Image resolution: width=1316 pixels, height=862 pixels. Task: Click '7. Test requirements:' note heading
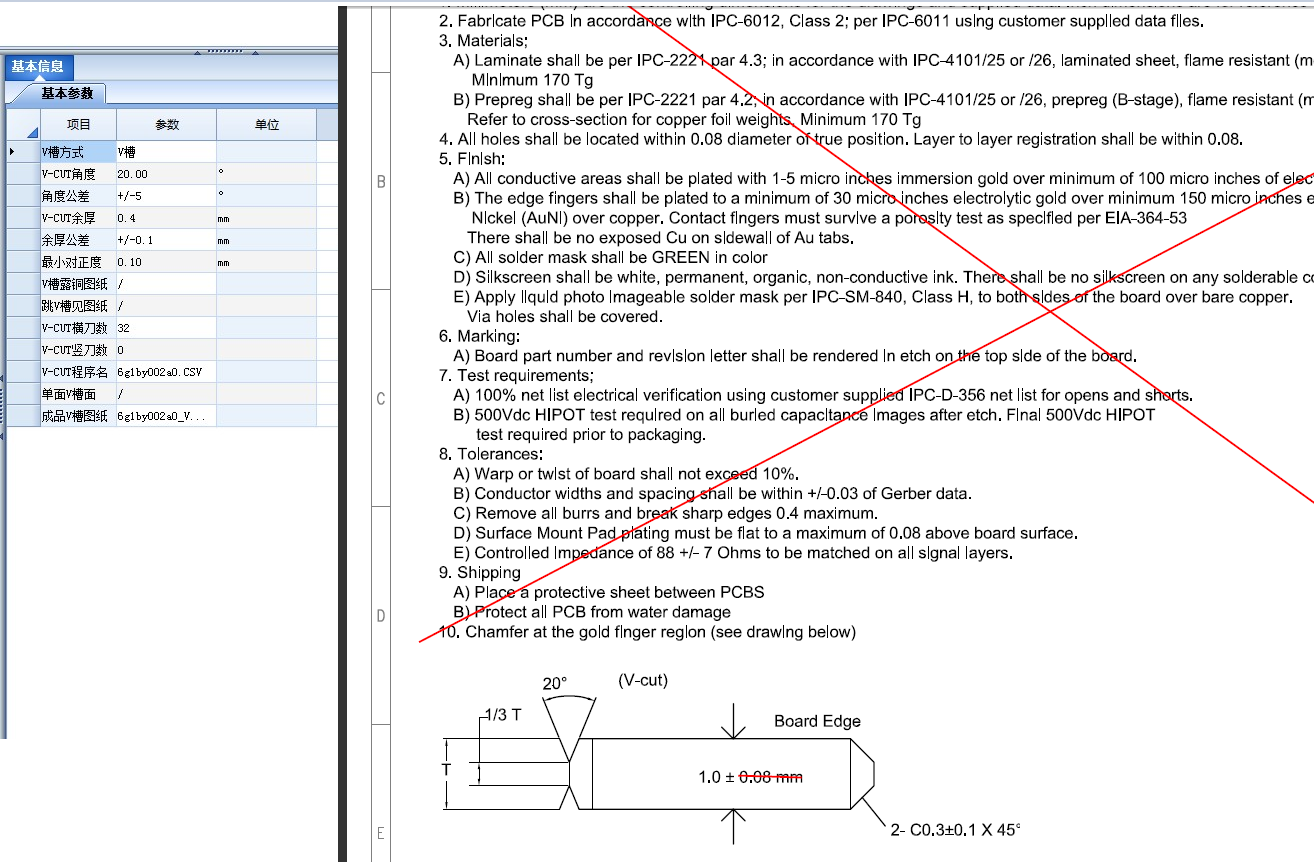click(x=516, y=375)
